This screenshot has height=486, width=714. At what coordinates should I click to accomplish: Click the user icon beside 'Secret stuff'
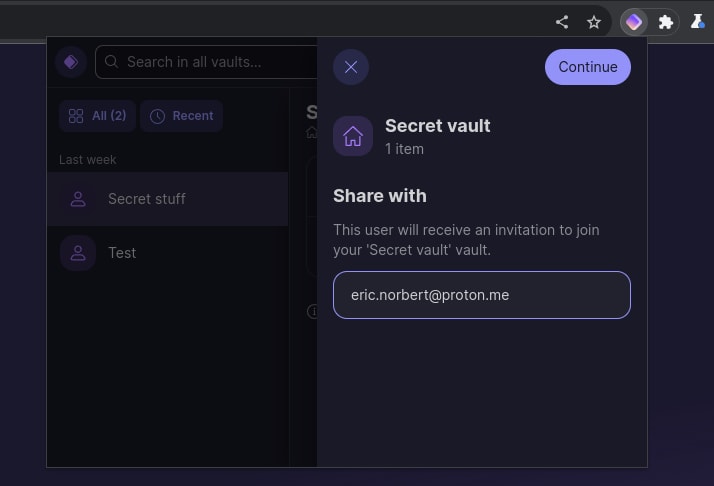click(78, 199)
